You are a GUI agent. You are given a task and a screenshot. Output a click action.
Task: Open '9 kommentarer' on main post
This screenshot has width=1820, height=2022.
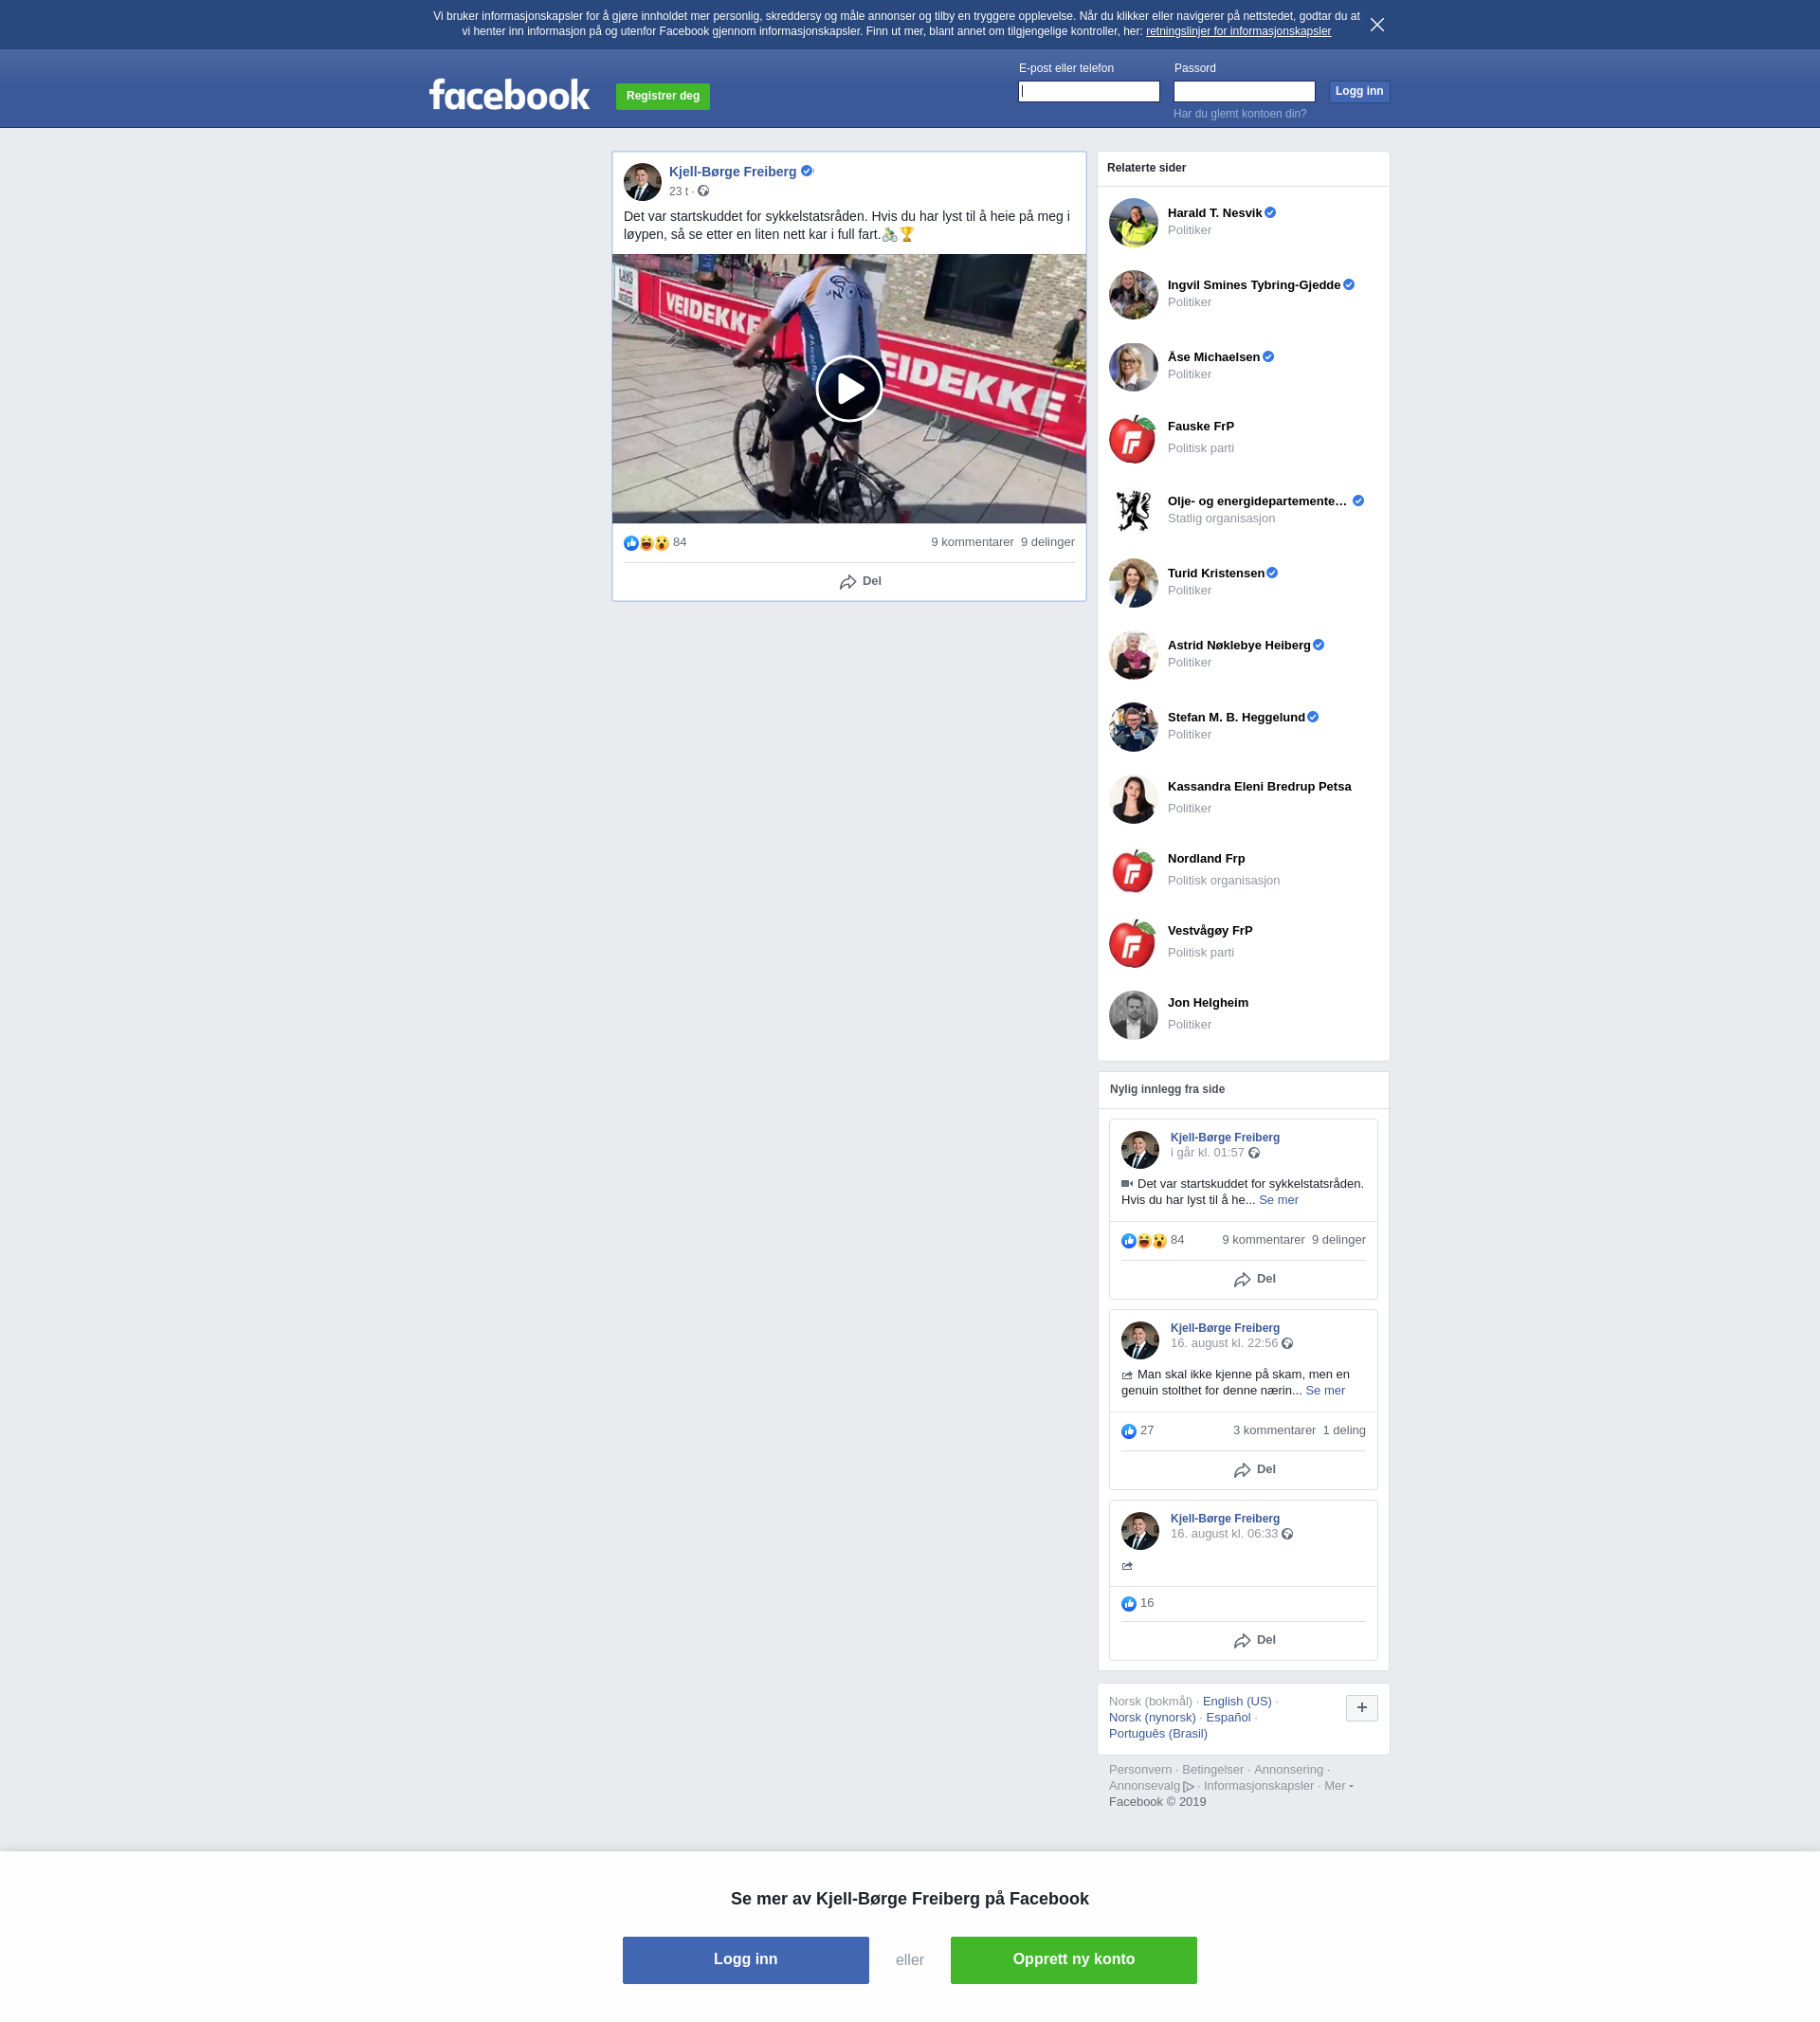click(971, 542)
